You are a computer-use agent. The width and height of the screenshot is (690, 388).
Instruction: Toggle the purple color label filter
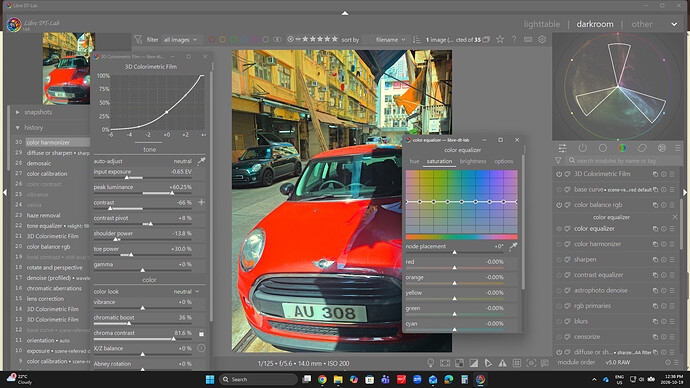click(255, 40)
